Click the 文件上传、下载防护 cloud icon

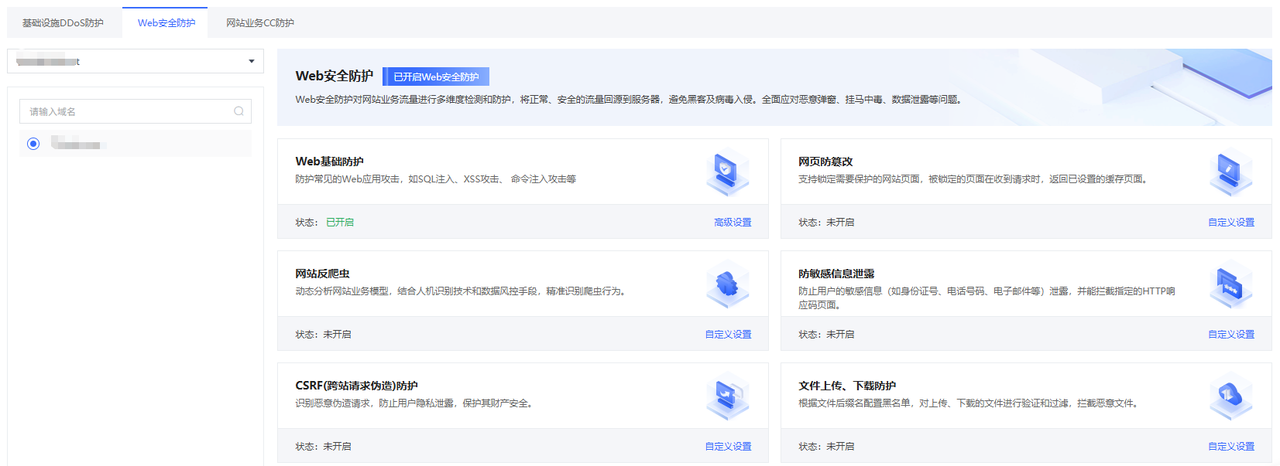pyautogui.click(x=1229, y=397)
